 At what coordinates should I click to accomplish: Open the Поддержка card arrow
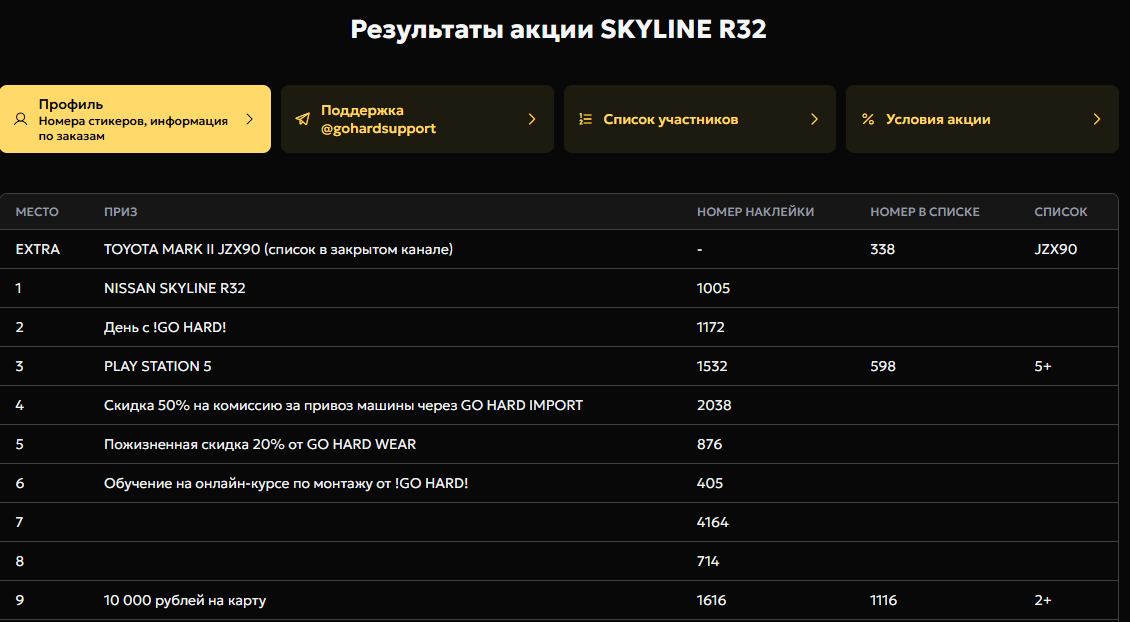[x=532, y=119]
